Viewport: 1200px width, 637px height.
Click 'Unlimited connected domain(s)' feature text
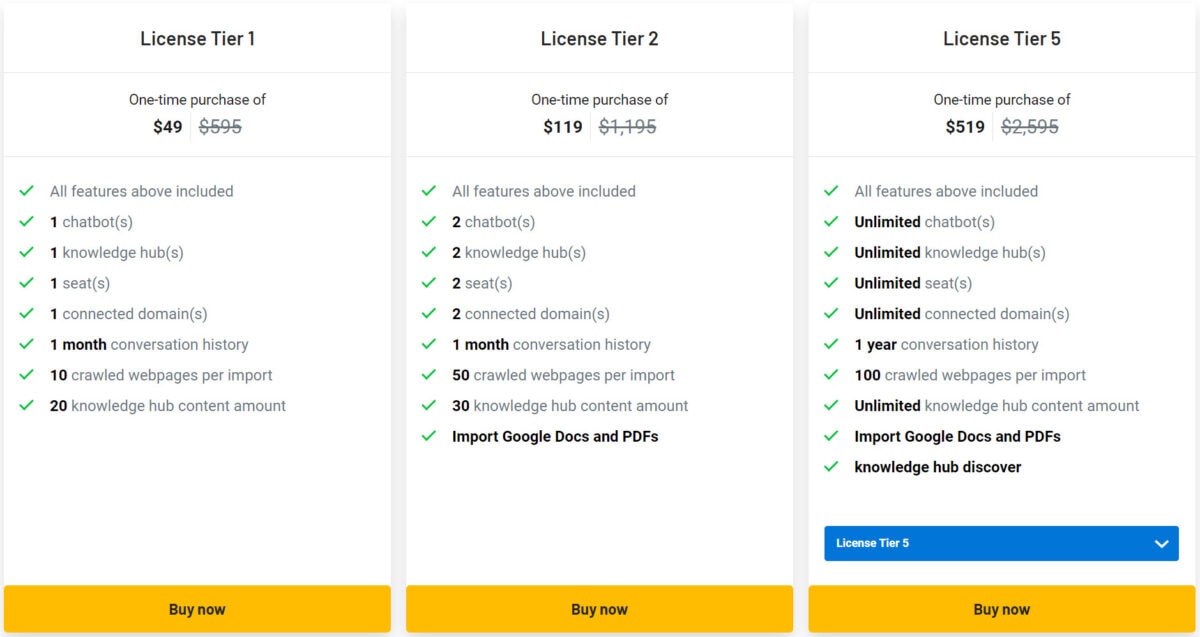click(x=962, y=314)
